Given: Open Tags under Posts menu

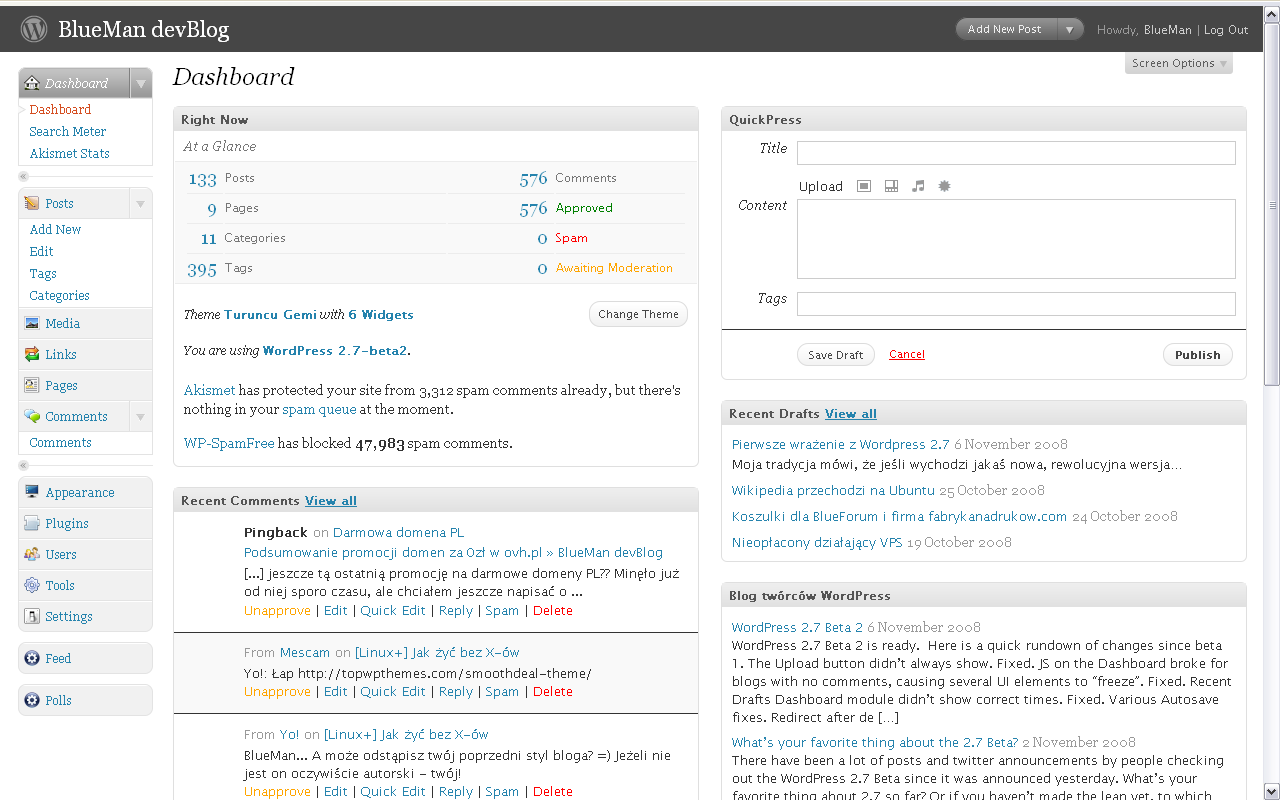Looking at the screenshot, I should (x=43, y=273).
